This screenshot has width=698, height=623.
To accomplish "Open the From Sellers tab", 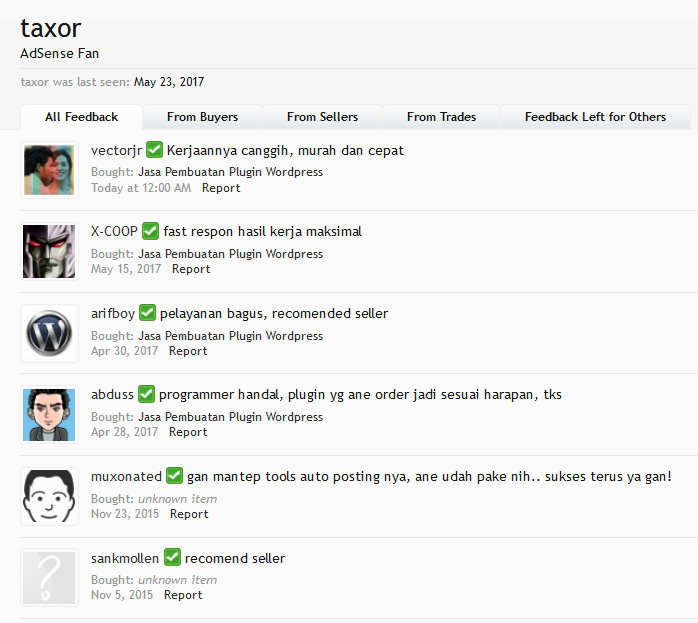I will 322,117.
